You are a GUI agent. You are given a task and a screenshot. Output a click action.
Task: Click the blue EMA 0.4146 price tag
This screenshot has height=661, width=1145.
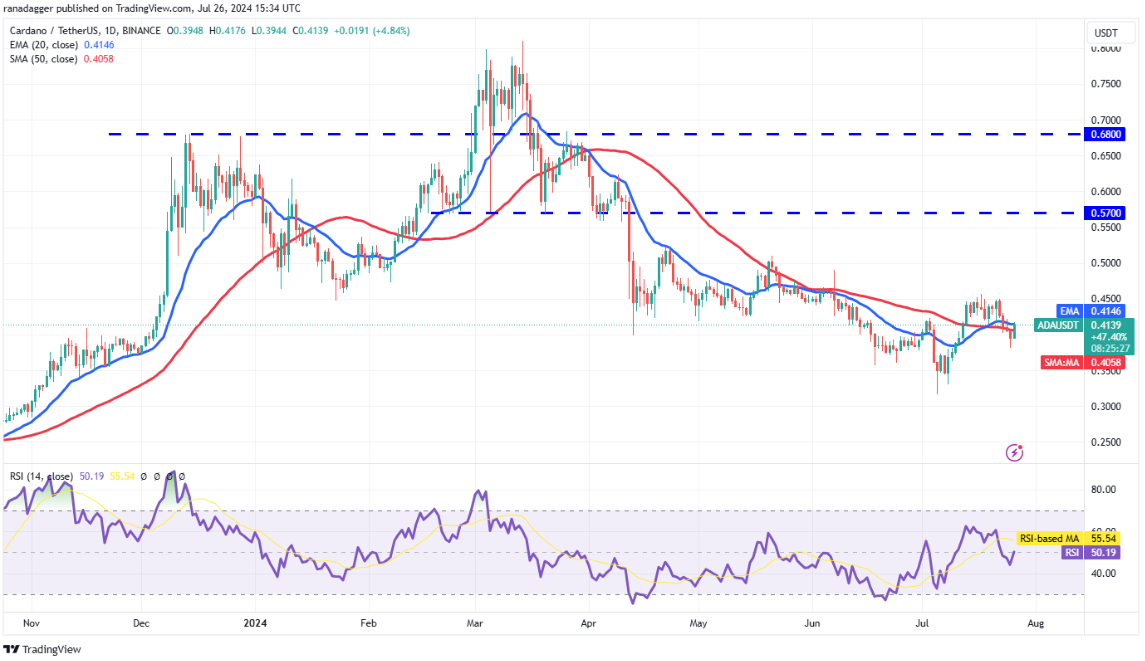(1090, 311)
